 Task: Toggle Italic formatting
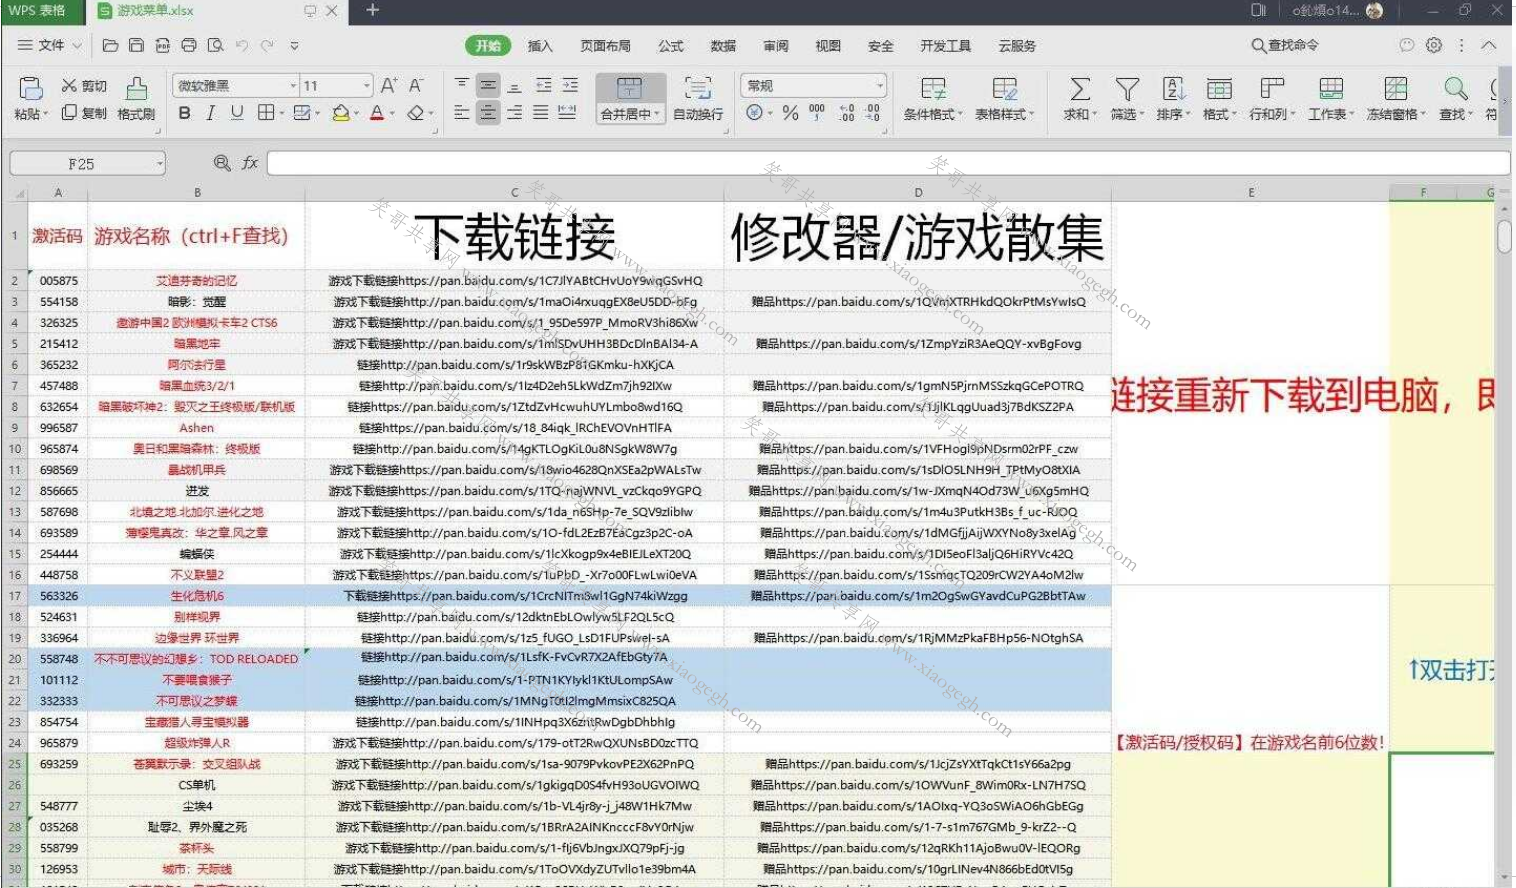(x=210, y=113)
